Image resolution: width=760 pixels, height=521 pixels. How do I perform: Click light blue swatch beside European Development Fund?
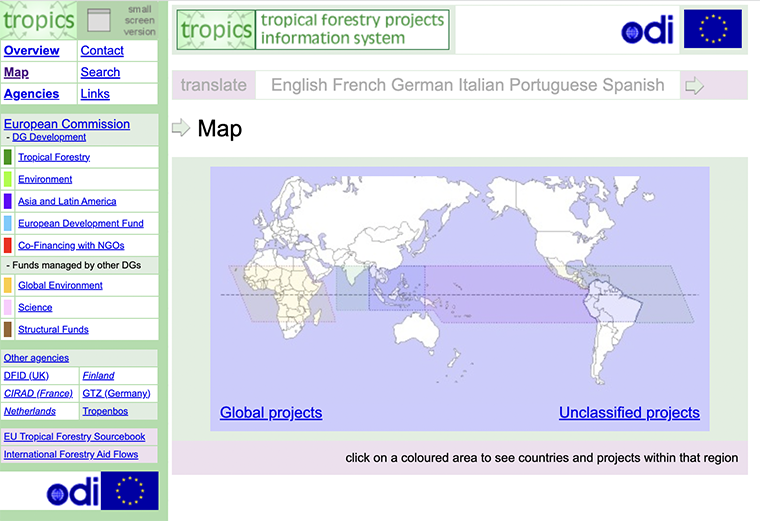(x=8, y=223)
